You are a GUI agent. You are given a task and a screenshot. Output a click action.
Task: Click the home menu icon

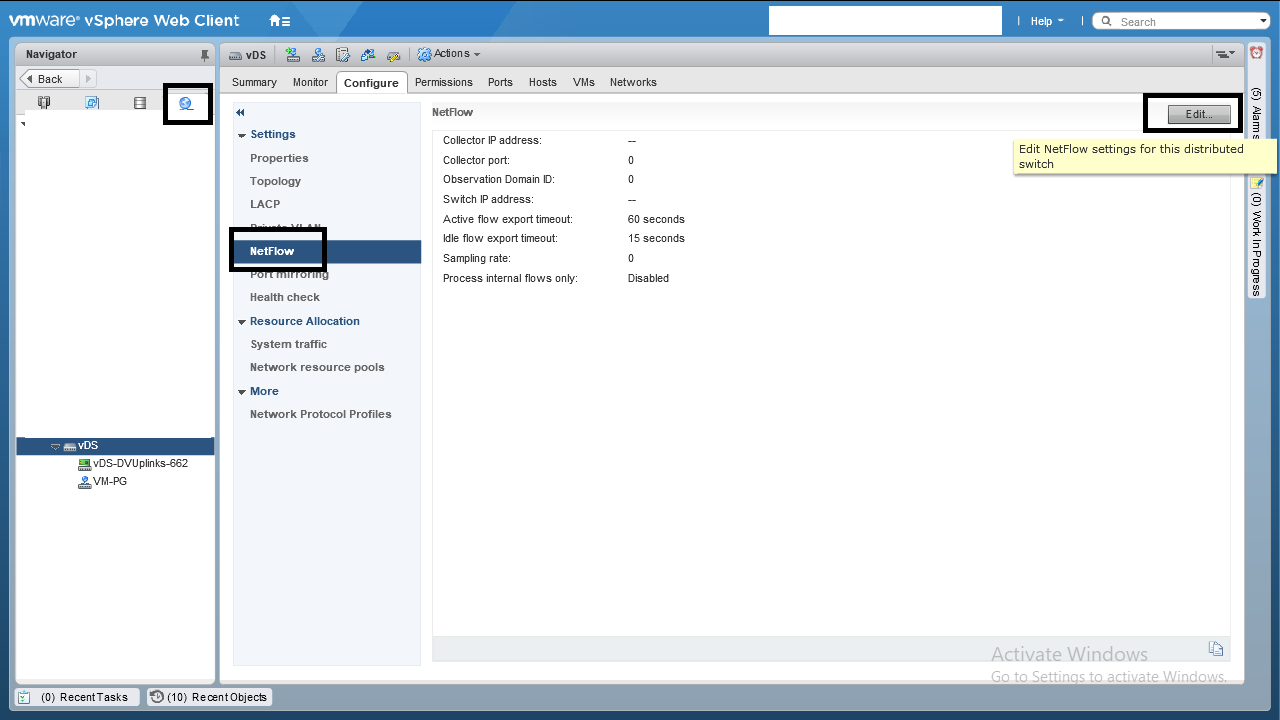coord(279,21)
